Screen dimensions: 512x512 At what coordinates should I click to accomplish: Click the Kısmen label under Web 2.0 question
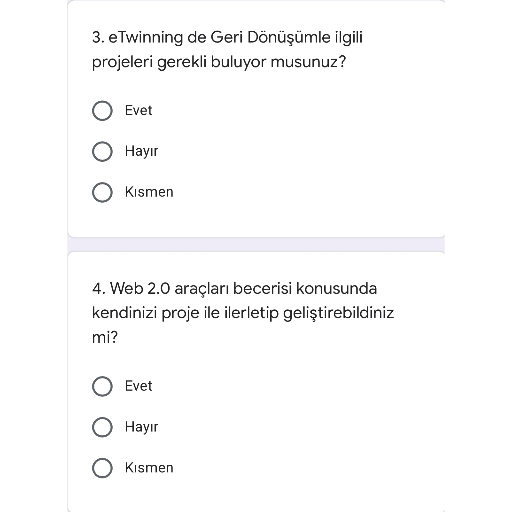tap(149, 468)
